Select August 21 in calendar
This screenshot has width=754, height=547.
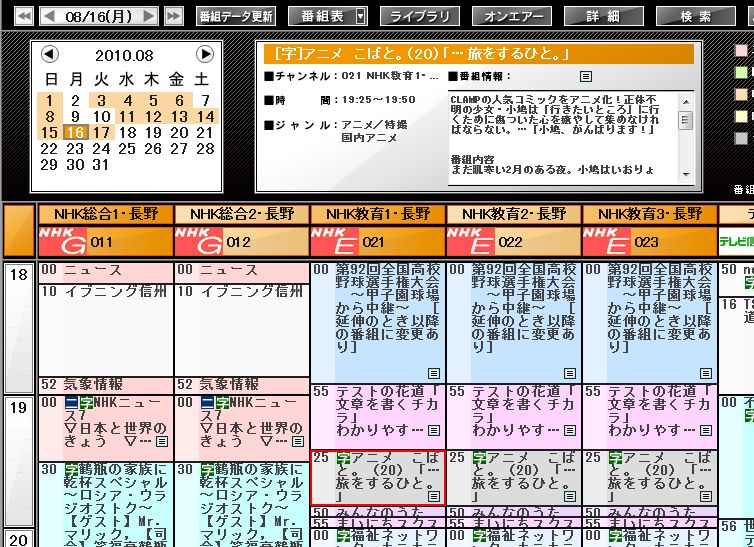click(x=205, y=133)
